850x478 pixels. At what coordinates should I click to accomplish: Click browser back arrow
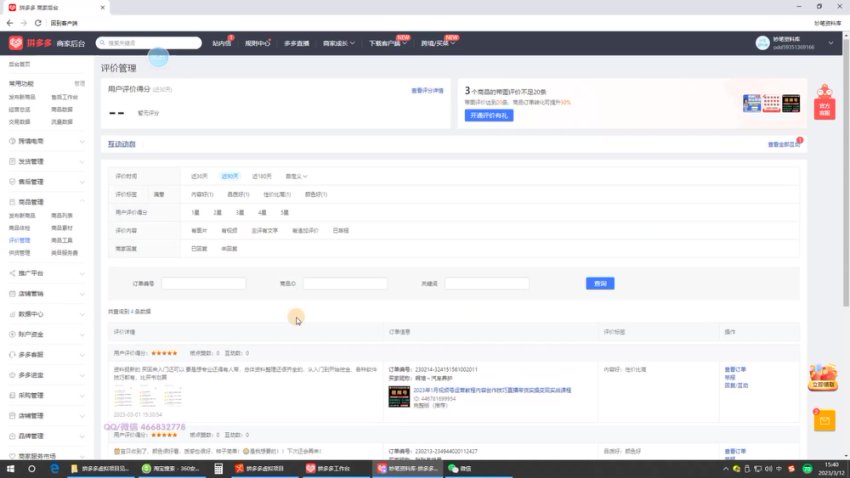point(10,23)
